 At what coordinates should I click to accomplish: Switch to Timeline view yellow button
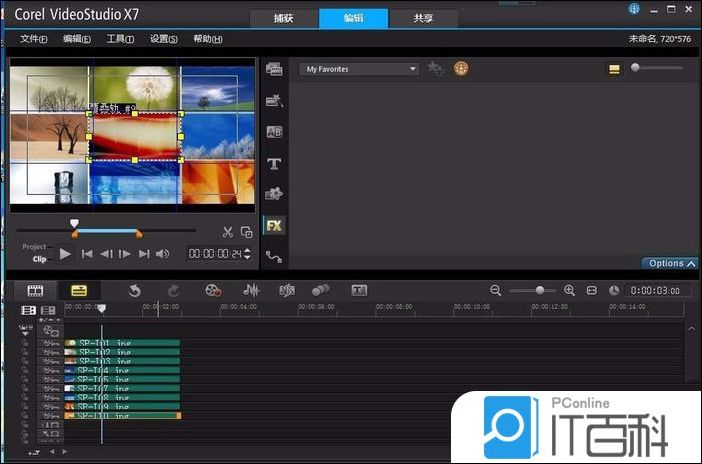tap(79, 290)
